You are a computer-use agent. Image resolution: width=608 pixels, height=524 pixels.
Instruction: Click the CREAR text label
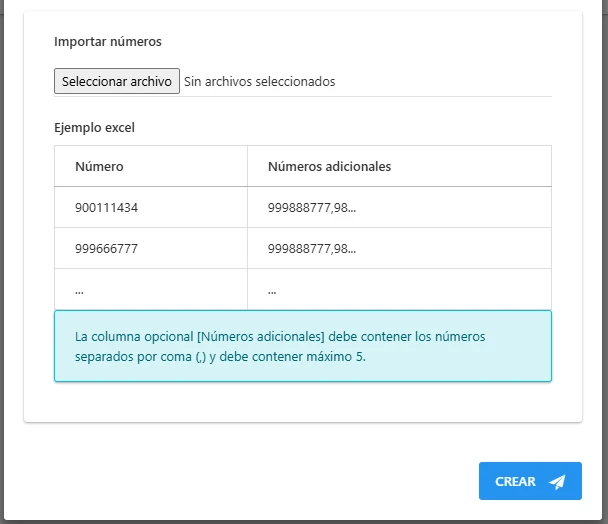click(515, 481)
